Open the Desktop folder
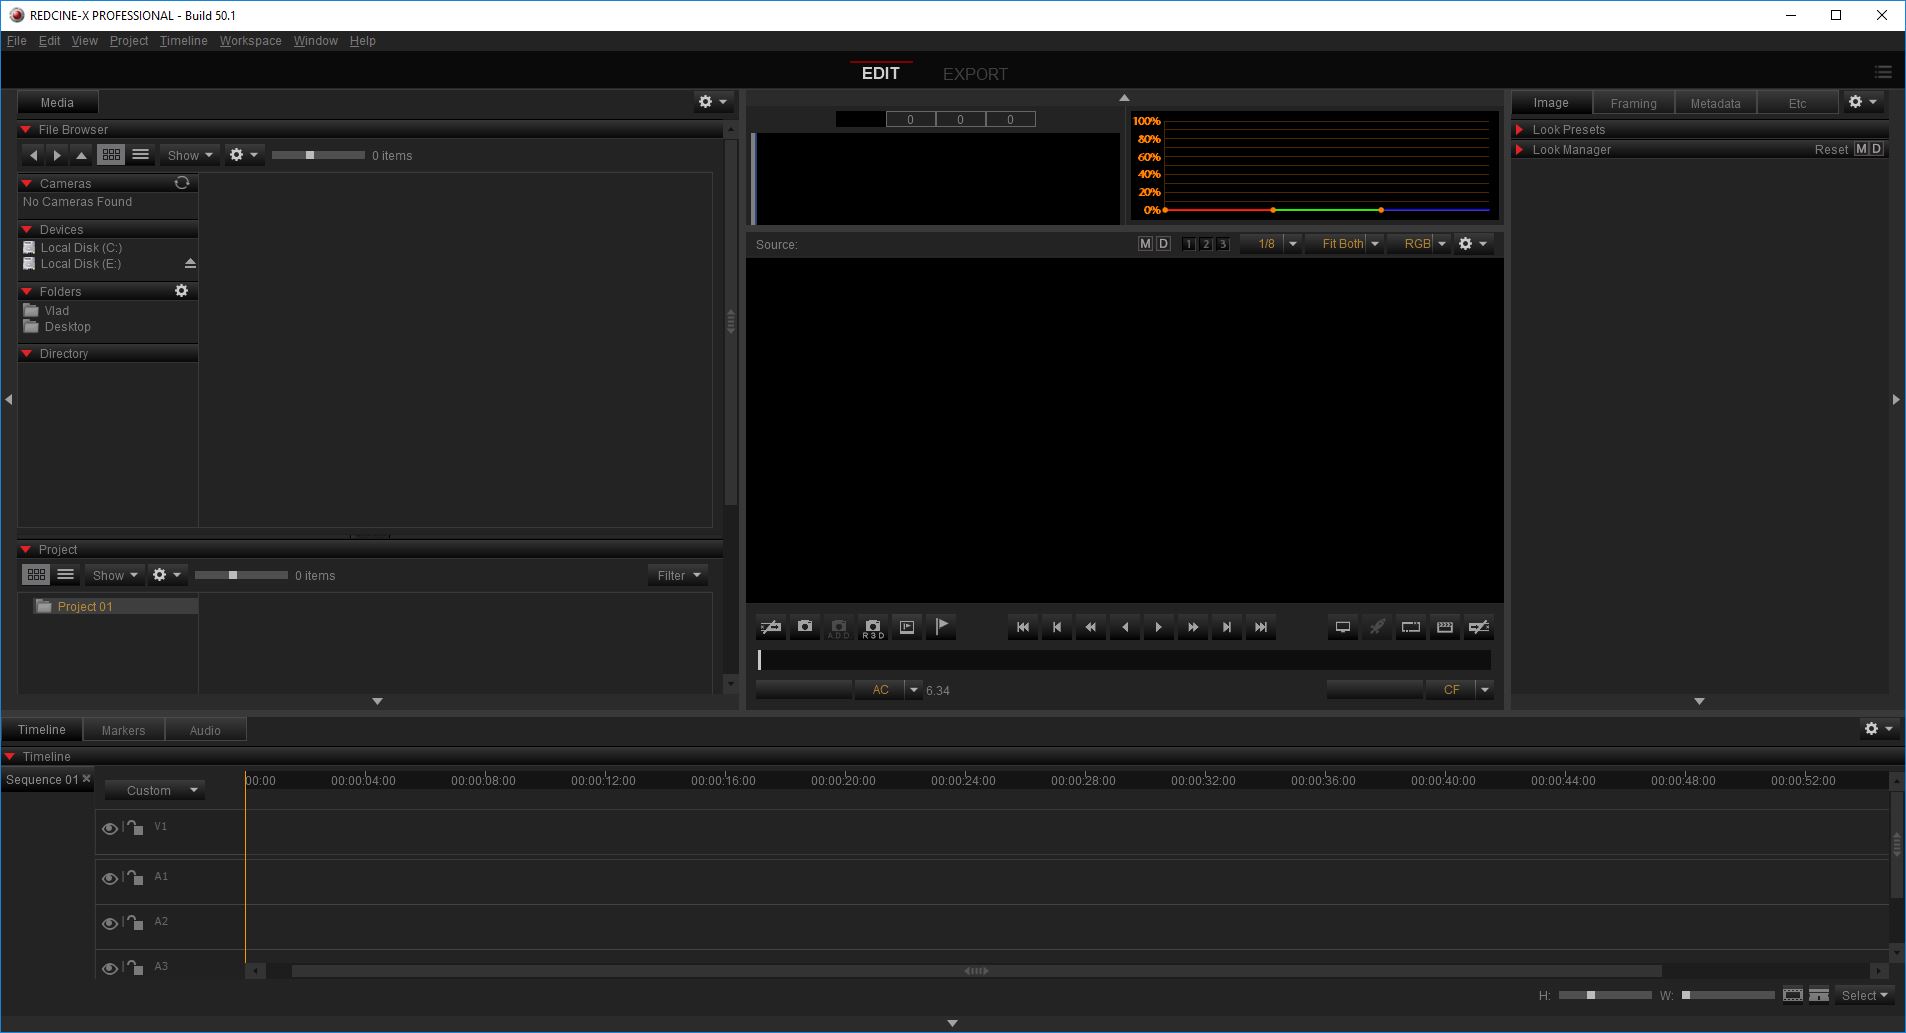Screen dimensions: 1906x1033 (67, 327)
